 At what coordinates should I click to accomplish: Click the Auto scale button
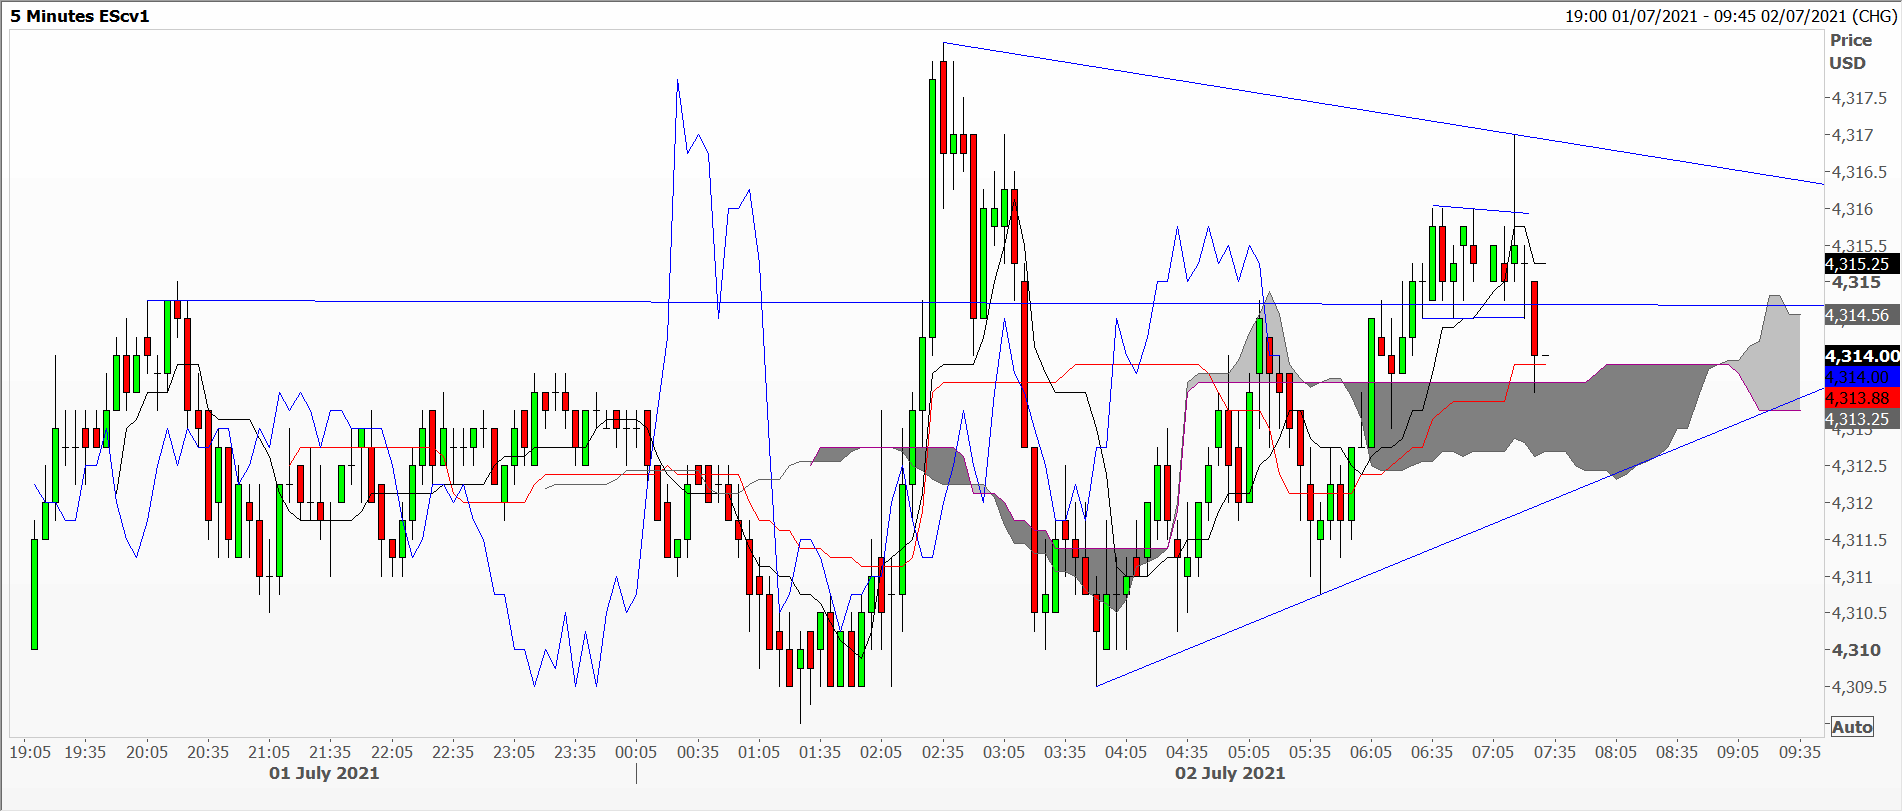point(1852,727)
